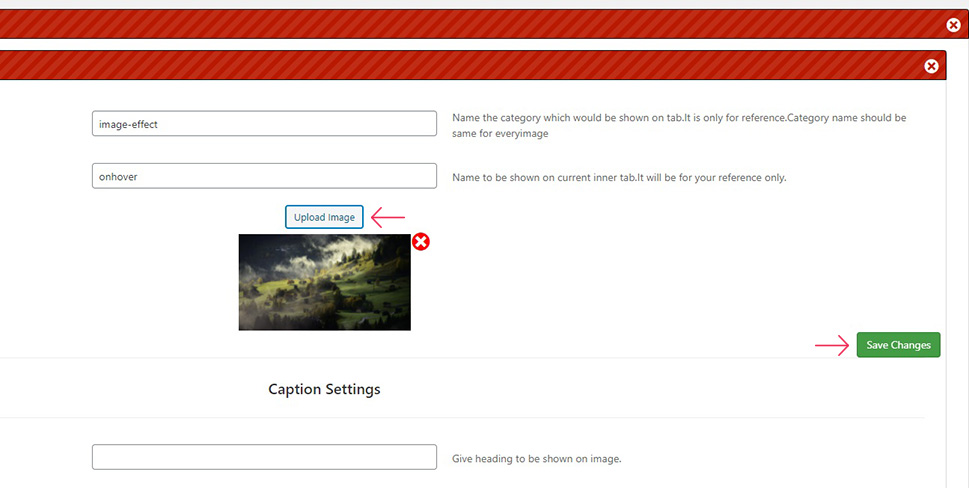Image resolution: width=969 pixels, height=488 pixels.
Task: Close the second red notice banner
Action: [x=931, y=66]
